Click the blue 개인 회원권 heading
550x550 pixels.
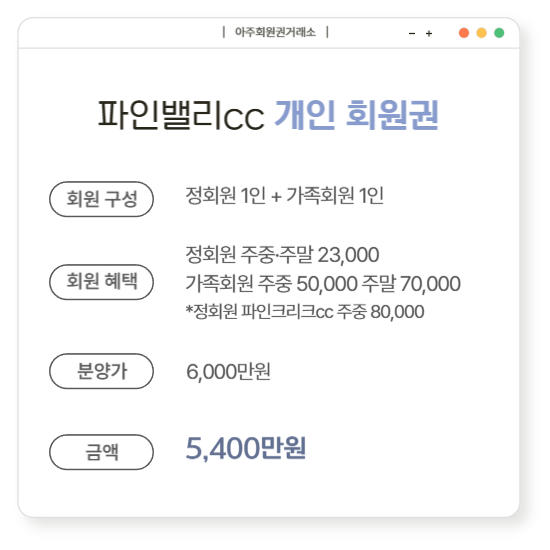coord(356,115)
